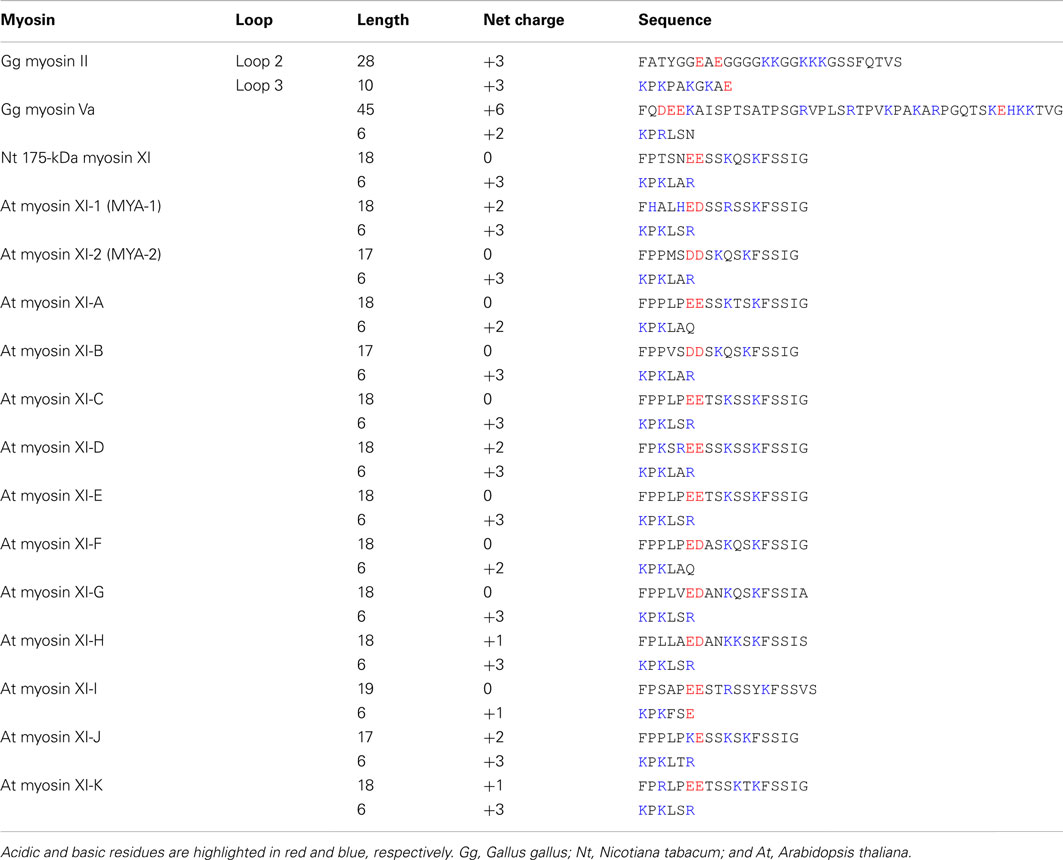The image size is (1063, 860).
Task: Click sequence FPRLPEETSSKTKFSSIG
Action: pyautogui.click(x=723, y=786)
